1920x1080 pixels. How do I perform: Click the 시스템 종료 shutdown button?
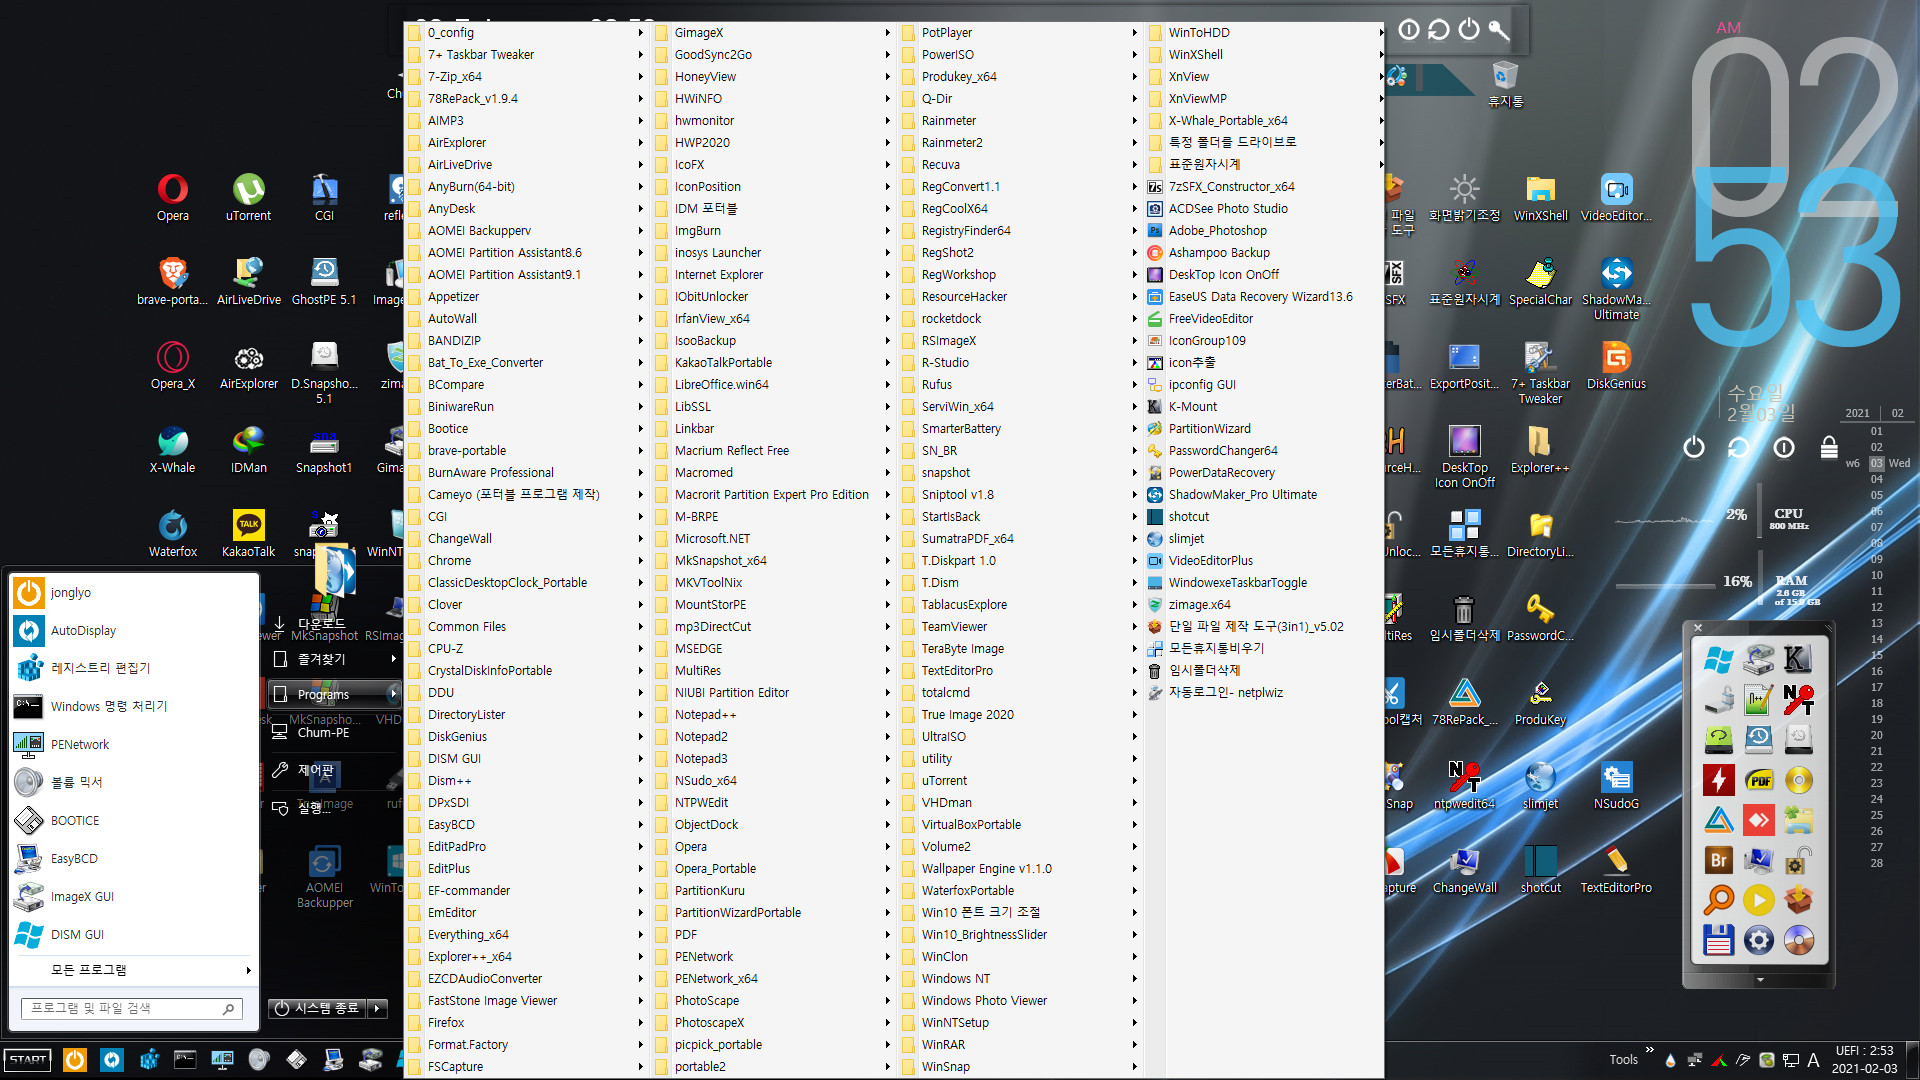pos(317,1008)
